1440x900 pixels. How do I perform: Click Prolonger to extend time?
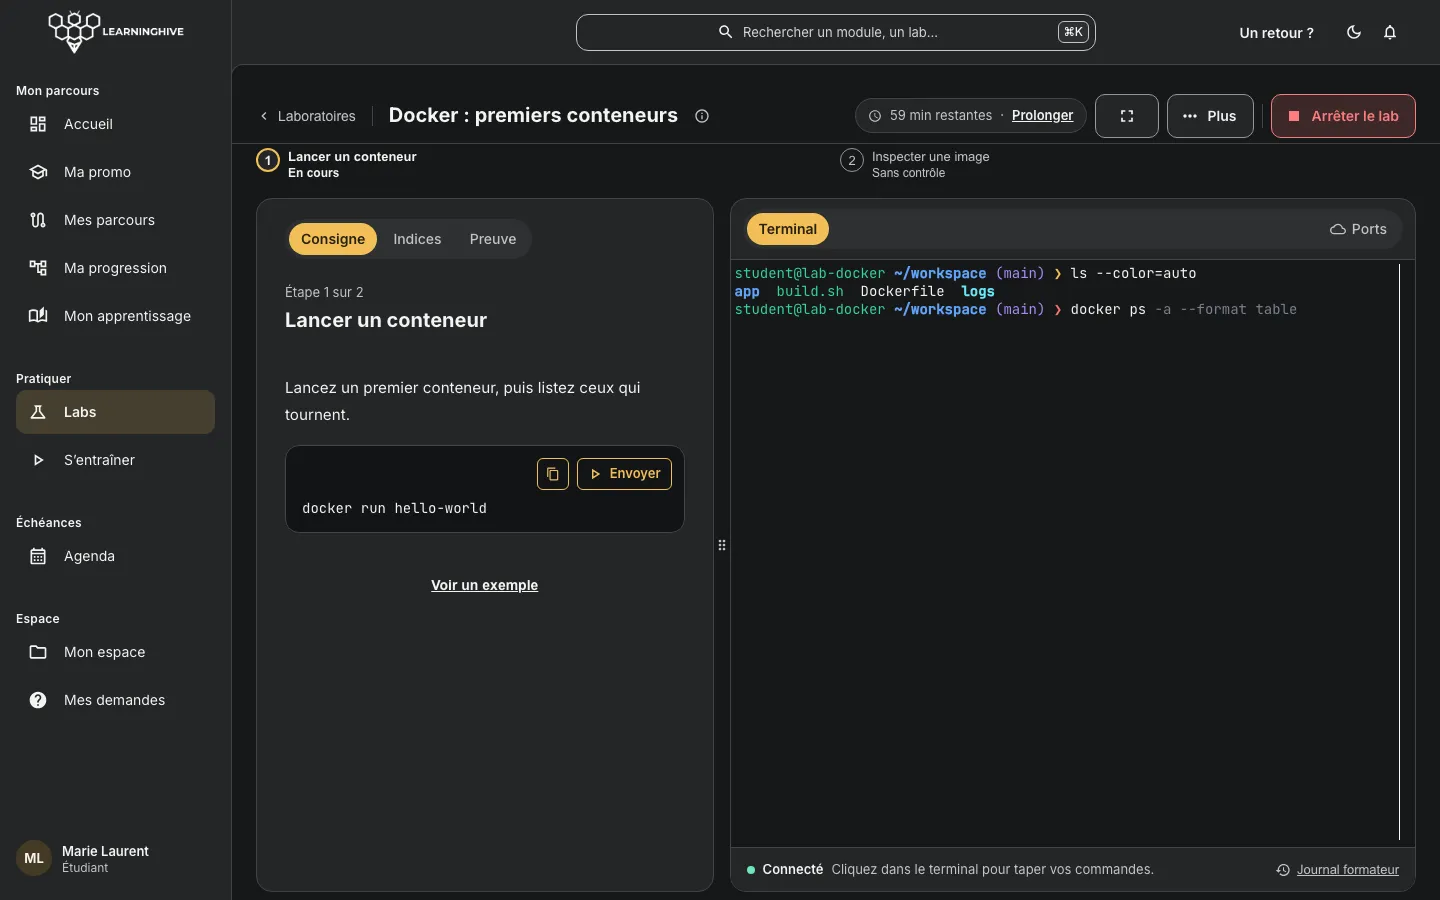click(x=1042, y=115)
